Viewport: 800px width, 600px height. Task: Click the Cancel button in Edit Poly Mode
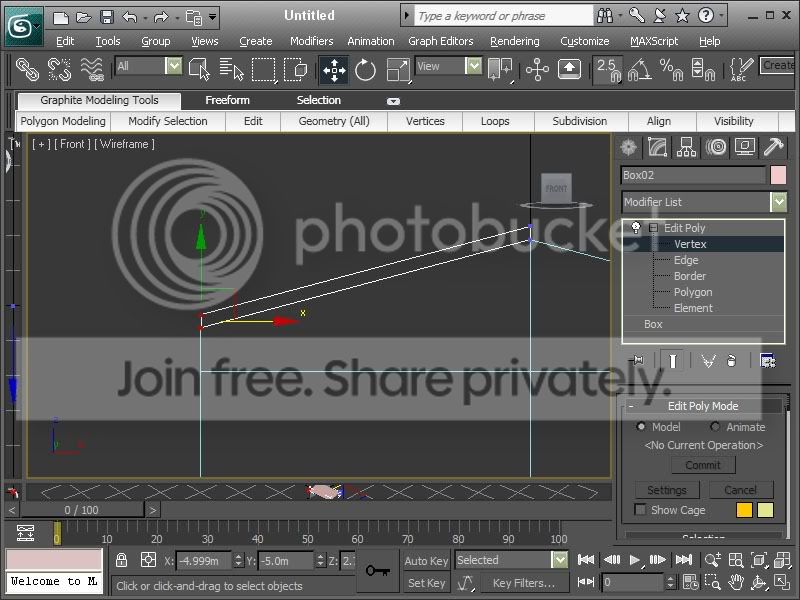pos(740,490)
